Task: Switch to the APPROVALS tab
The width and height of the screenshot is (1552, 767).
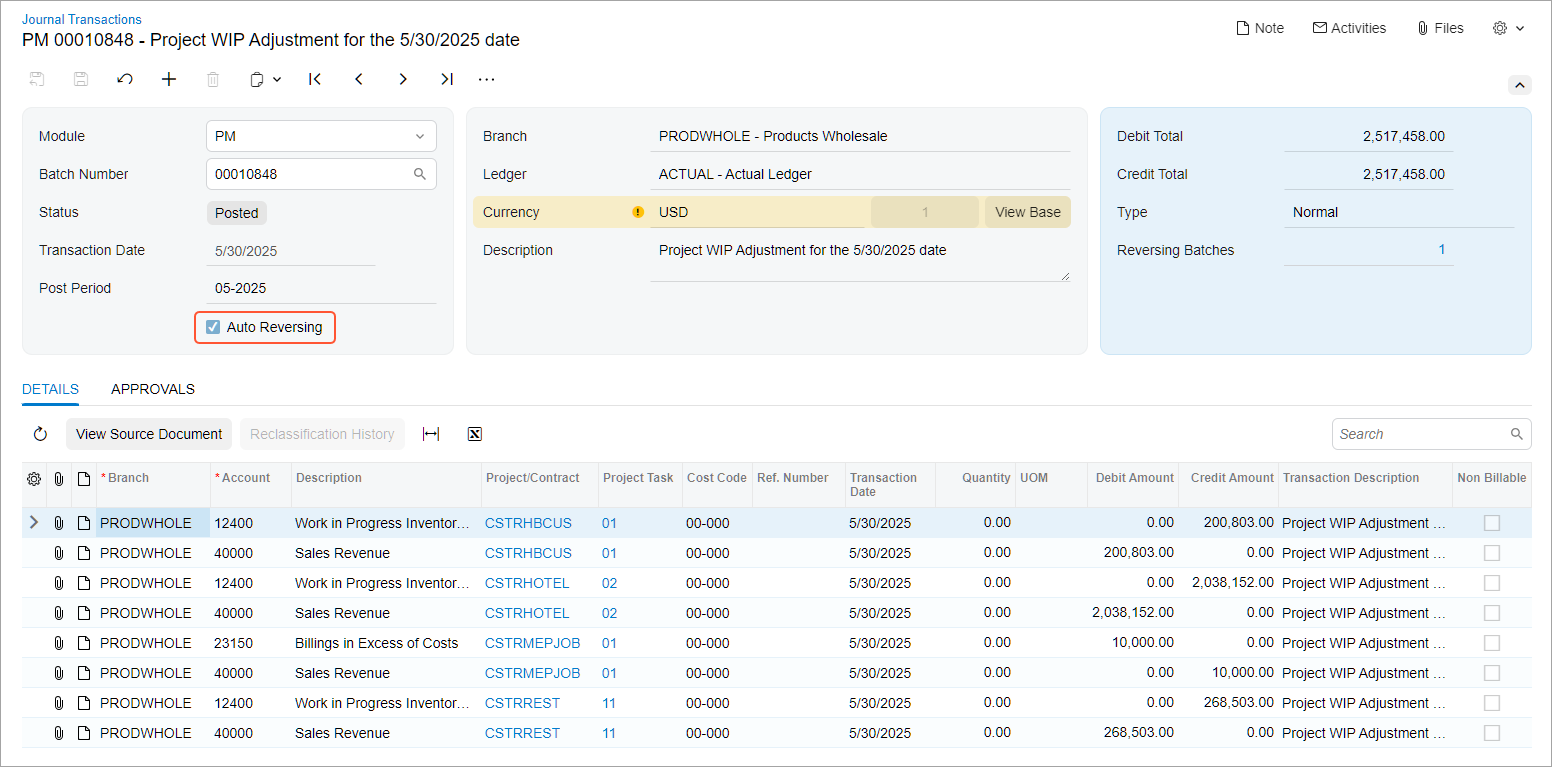Action: 153,389
